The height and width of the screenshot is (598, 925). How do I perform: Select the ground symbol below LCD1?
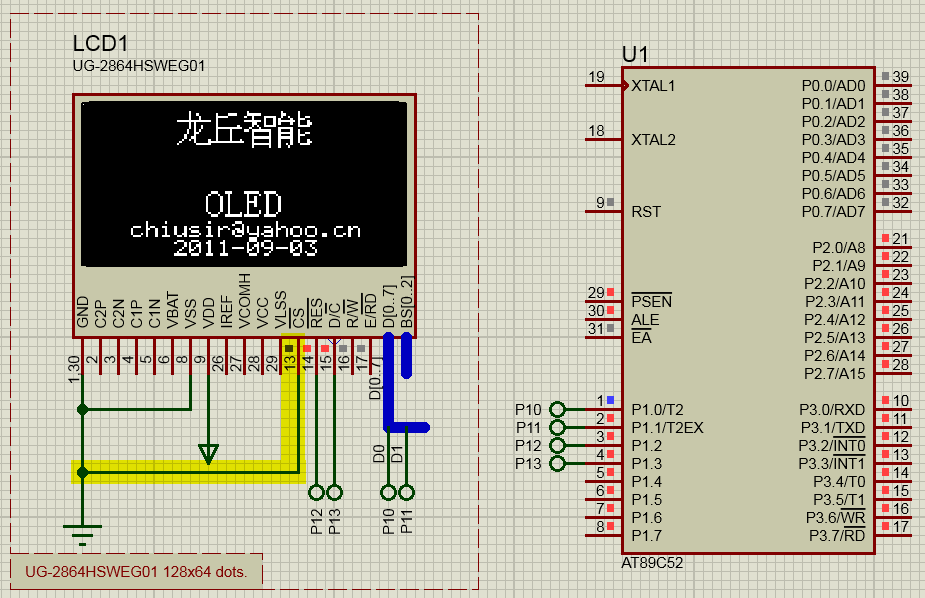pyautogui.click(x=83, y=534)
